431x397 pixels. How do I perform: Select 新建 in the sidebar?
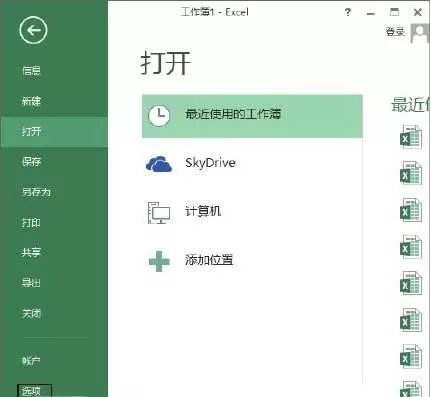pyautogui.click(x=31, y=101)
